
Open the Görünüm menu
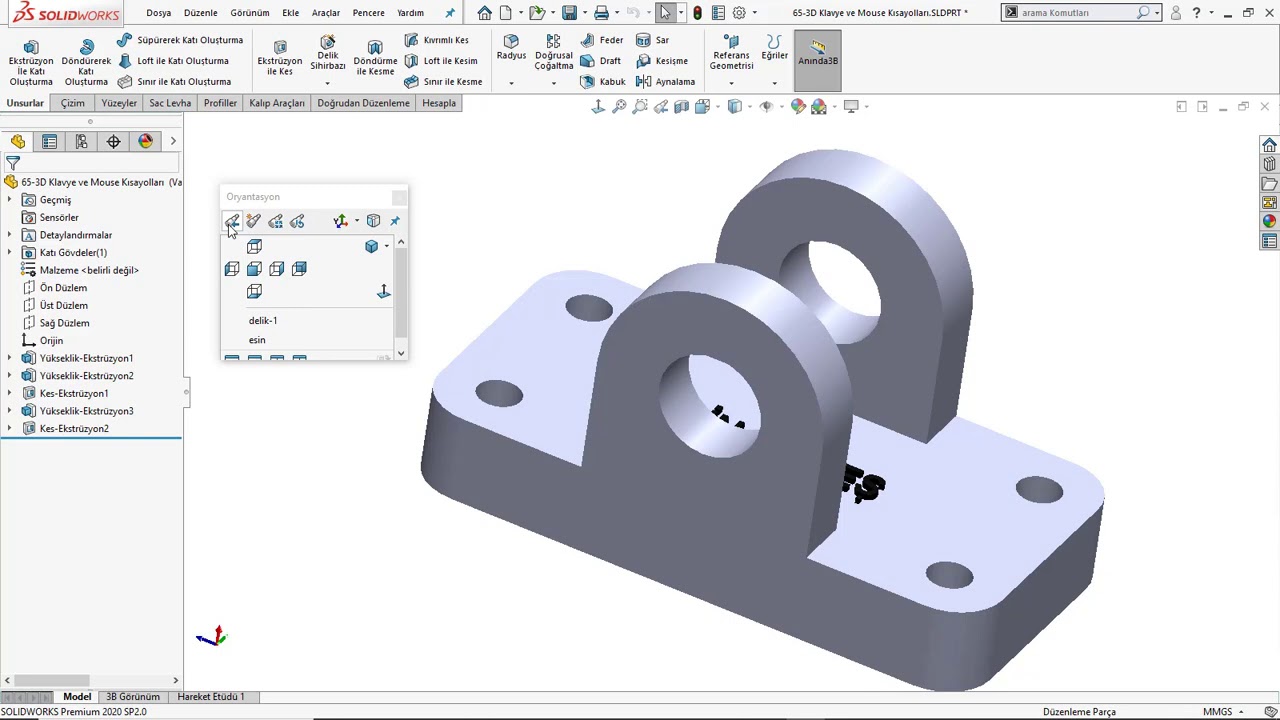coord(250,13)
